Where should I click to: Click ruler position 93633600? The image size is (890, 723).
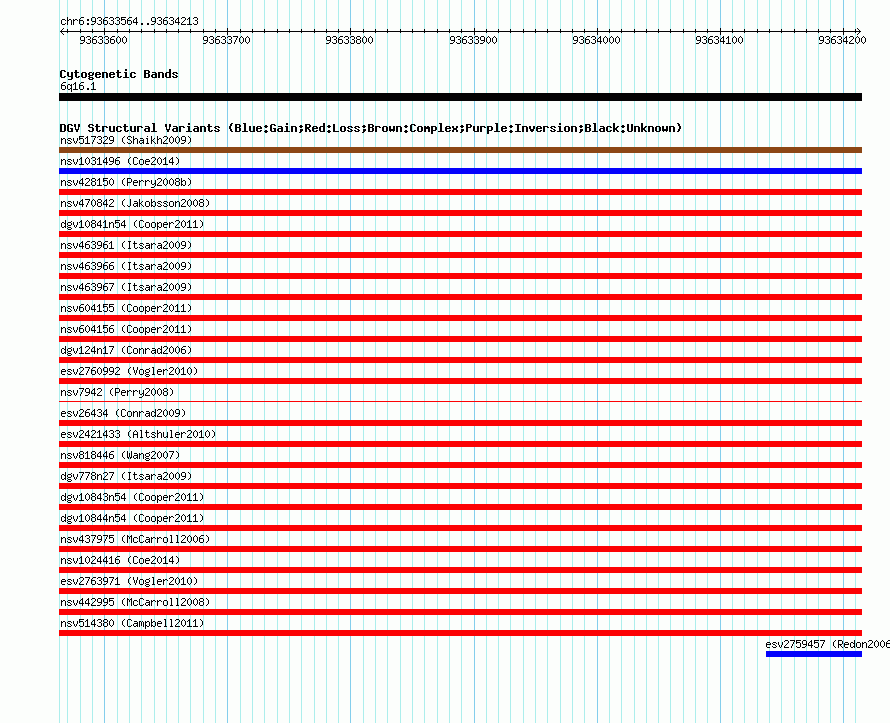pos(103,40)
